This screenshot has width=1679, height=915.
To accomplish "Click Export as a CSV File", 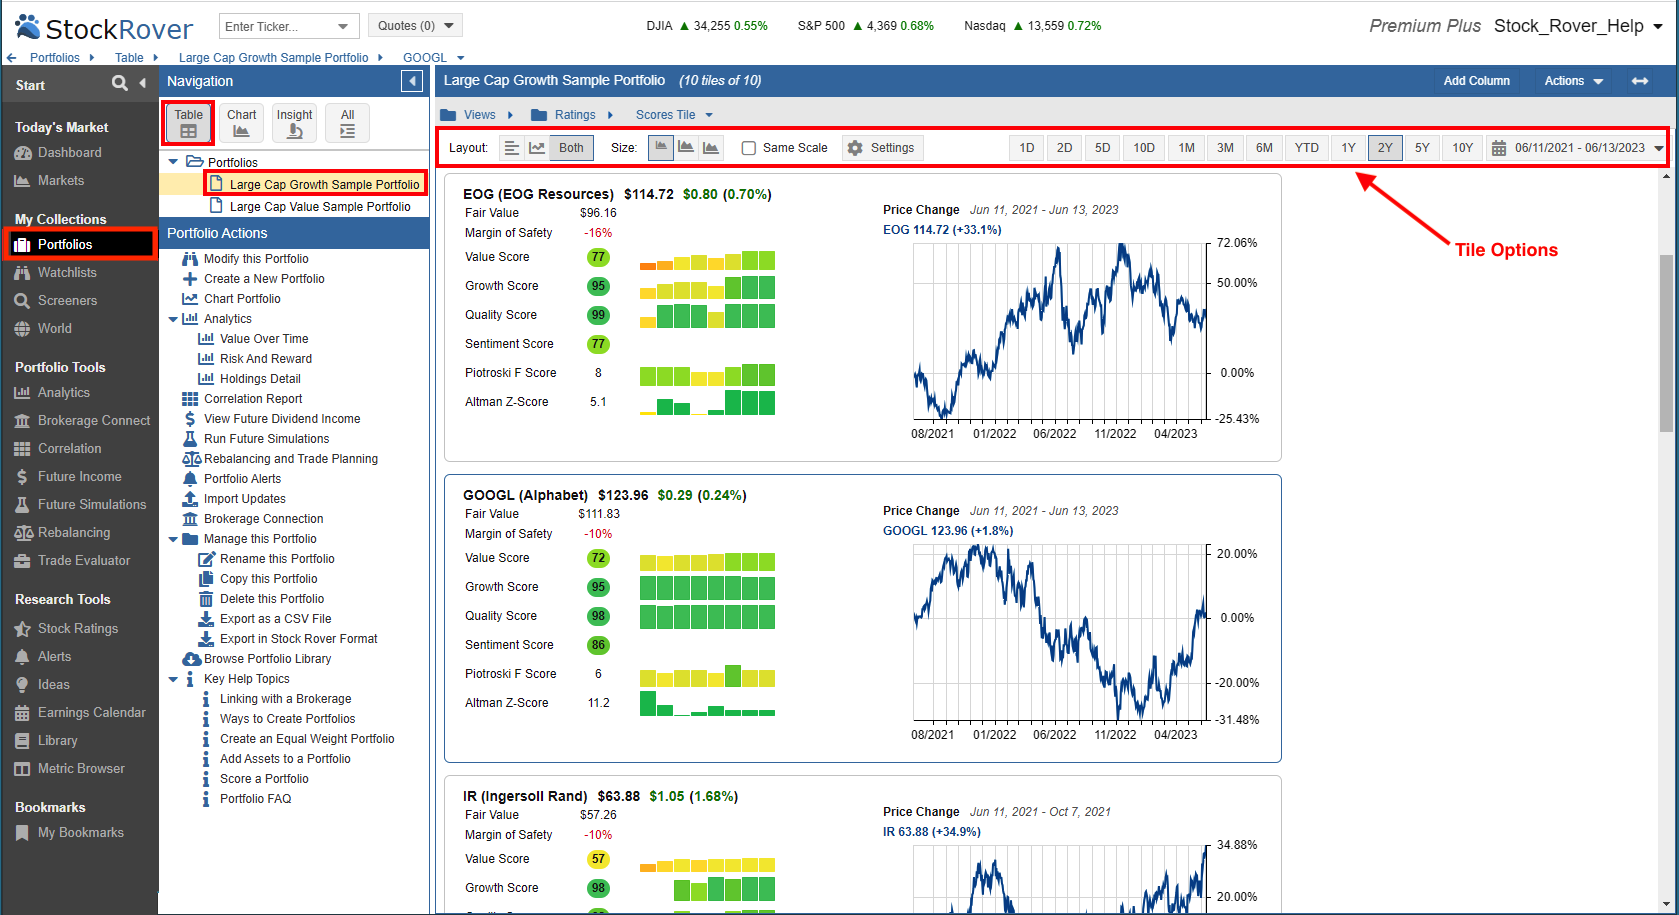I will tap(275, 618).
